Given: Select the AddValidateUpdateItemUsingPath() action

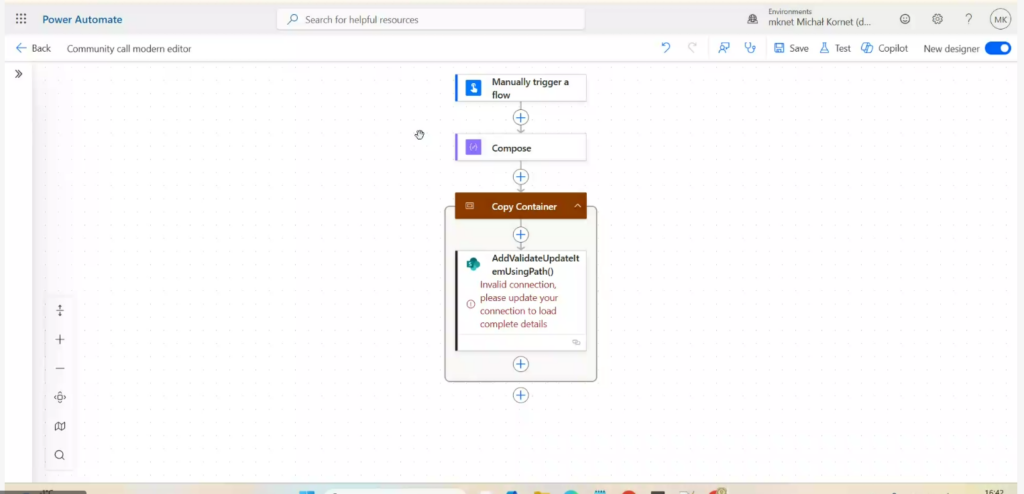Looking at the screenshot, I should [x=520, y=301].
